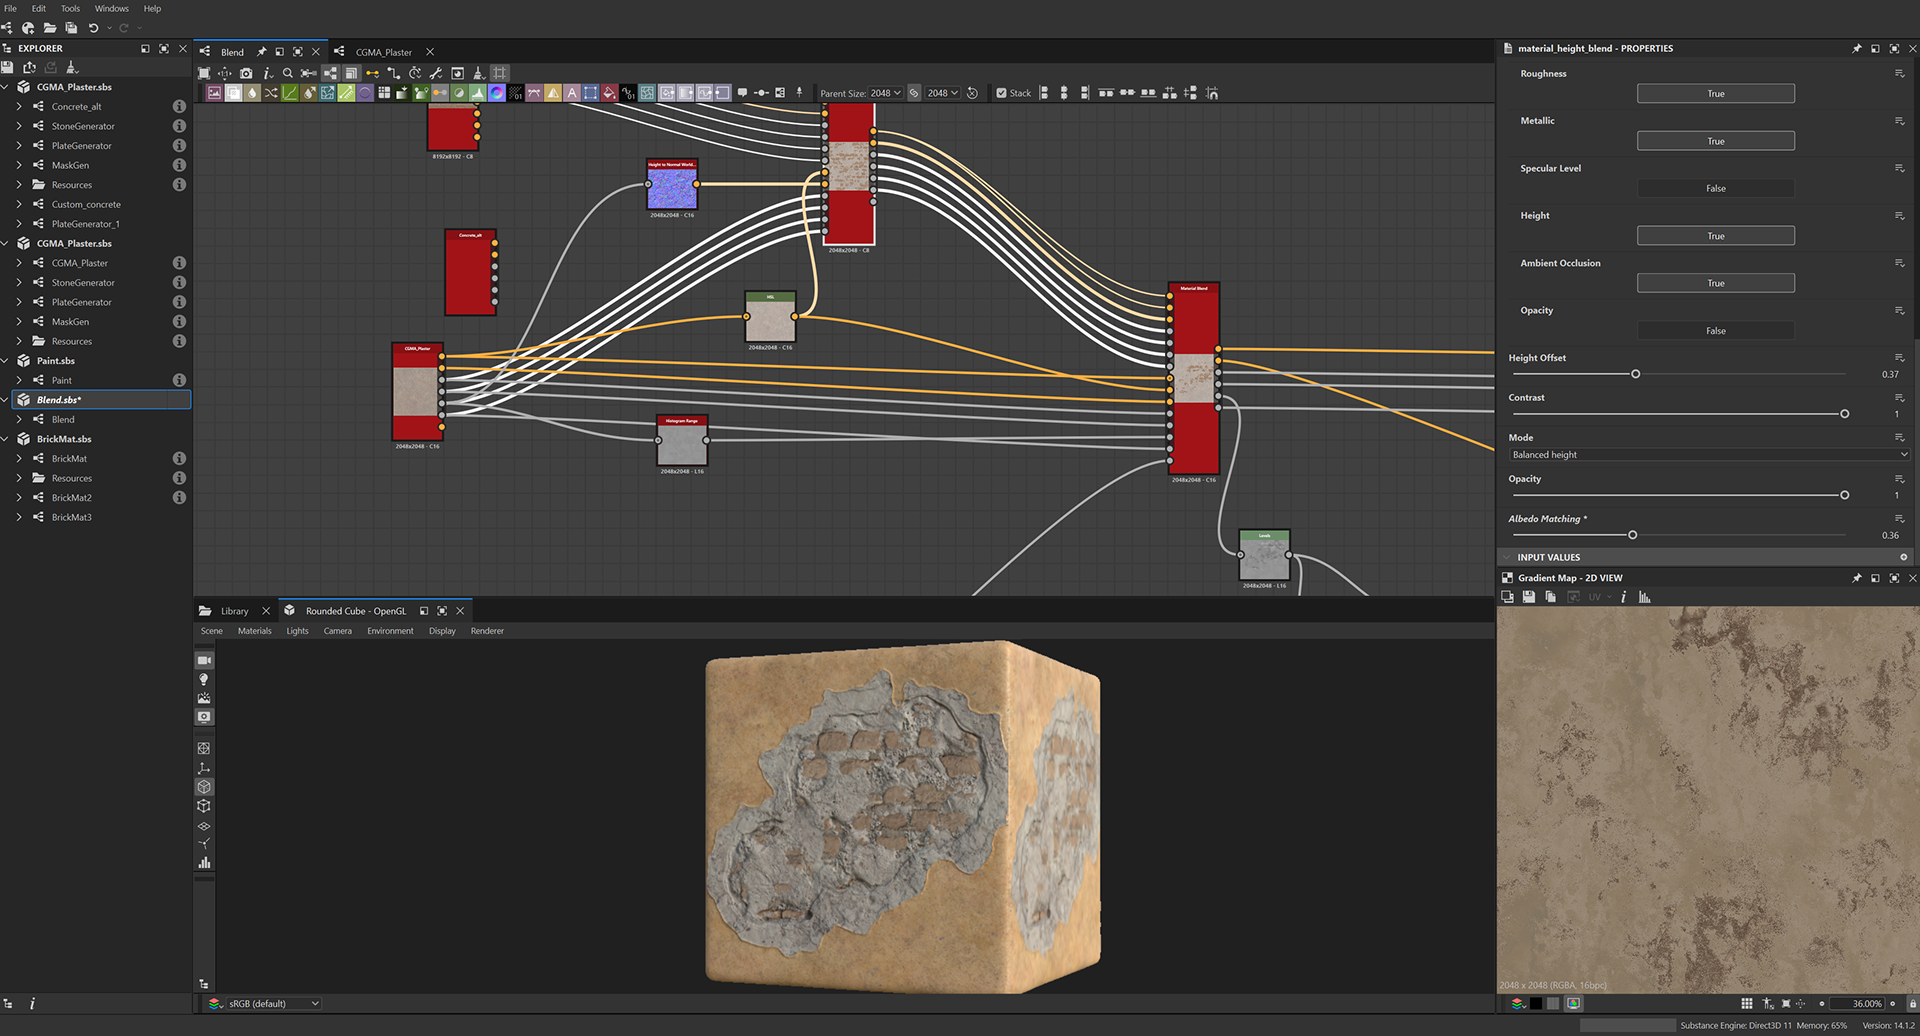The height and width of the screenshot is (1036, 1920).
Task: Open the Windows menu
Action: coord(112,8)
